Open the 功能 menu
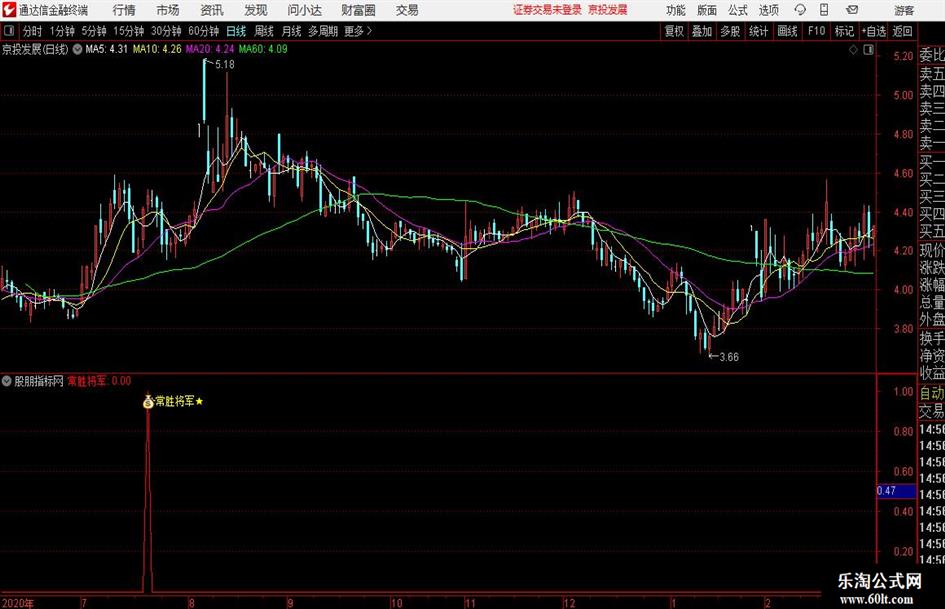The height and width of the screenshot is (609, 945). point(676,10)
